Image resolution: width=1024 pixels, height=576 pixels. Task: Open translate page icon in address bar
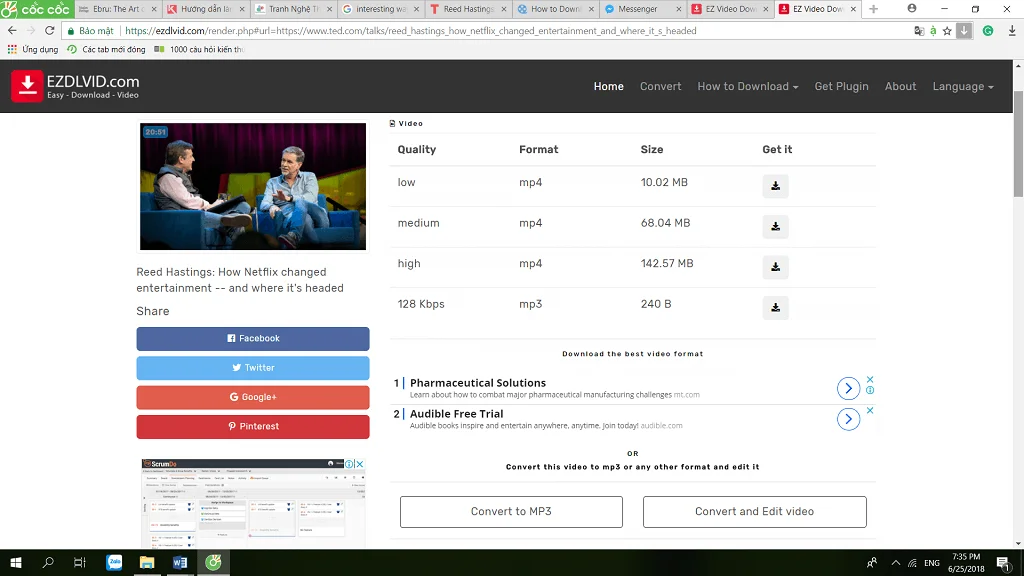coord(919,31)
